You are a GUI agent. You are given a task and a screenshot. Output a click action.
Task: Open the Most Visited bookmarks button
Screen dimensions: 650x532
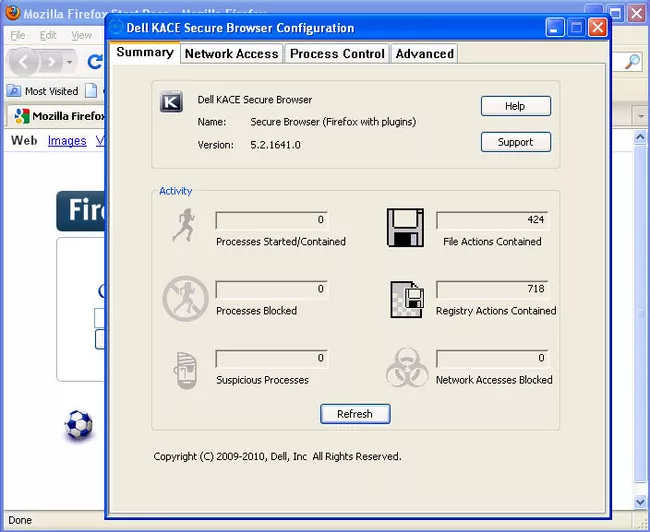click(43, 91)
